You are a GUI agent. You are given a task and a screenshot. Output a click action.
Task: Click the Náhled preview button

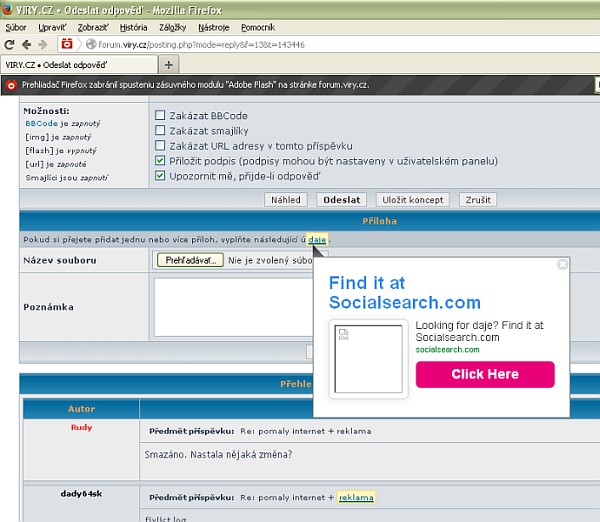[286, 200]
